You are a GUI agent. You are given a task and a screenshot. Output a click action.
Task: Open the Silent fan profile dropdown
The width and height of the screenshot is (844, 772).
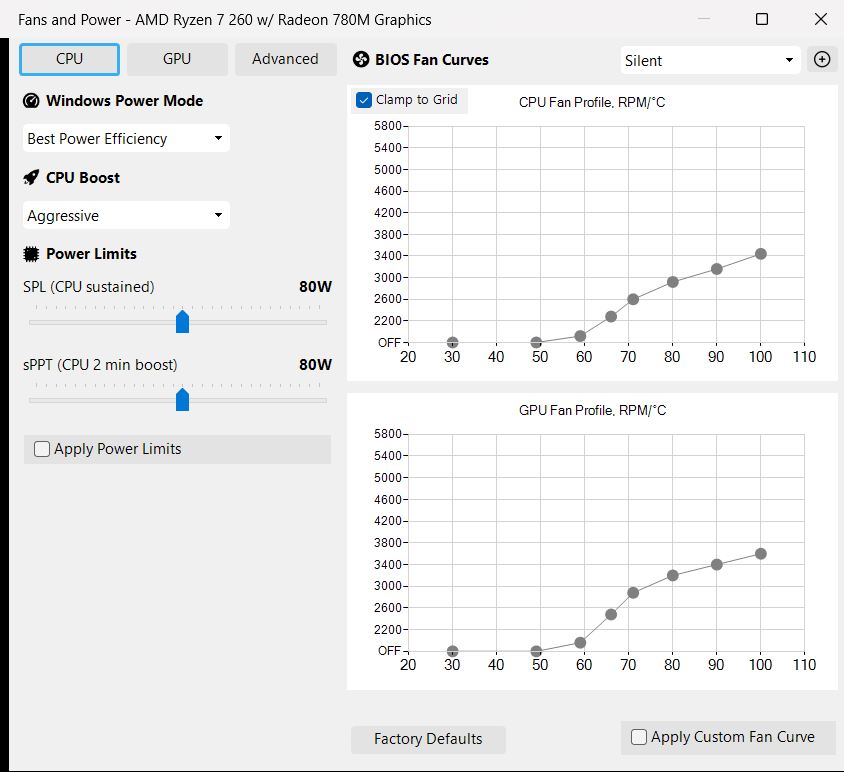click(709, 60)
